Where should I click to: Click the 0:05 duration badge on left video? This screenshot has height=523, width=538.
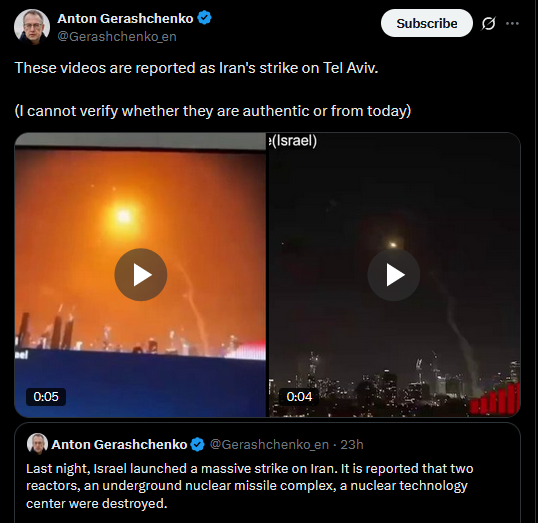[x=46, y=397]
